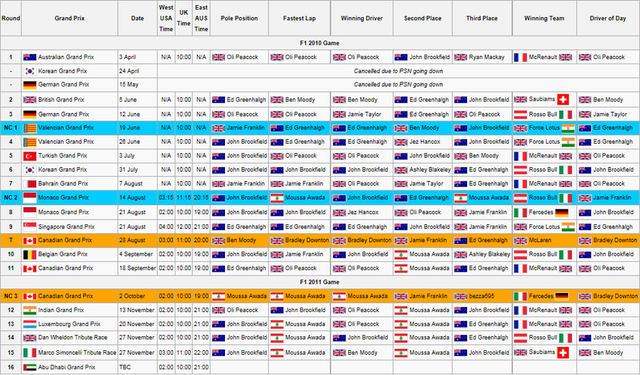Click the 3 April date cell

pos(138,57)
